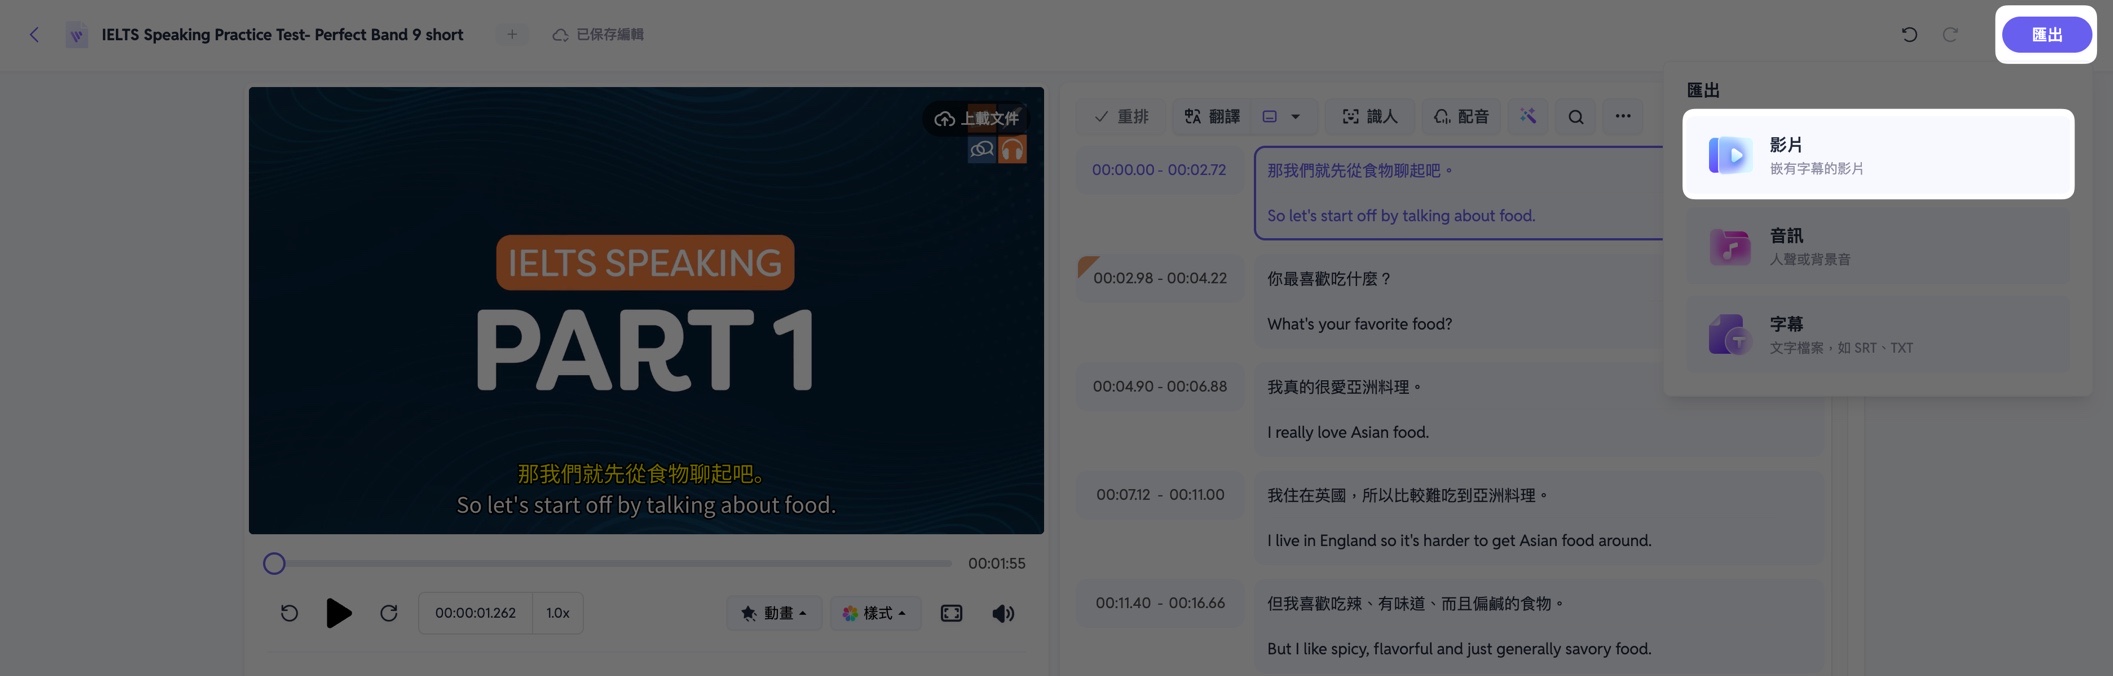Open the subtitle layout dropdown arrow
Image resolution: width=2113 pixels, height=676 pixels.
(x=1295, y=117)
